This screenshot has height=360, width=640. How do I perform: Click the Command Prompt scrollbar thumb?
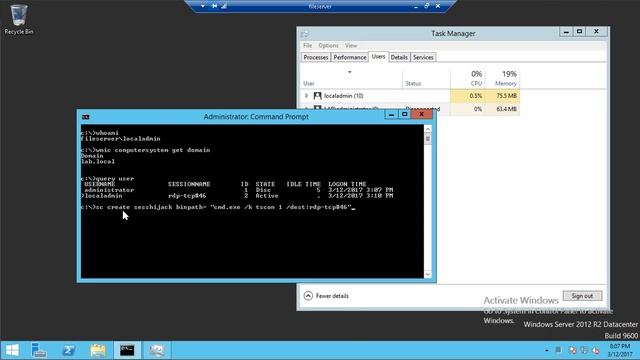[x=428, y=139]
